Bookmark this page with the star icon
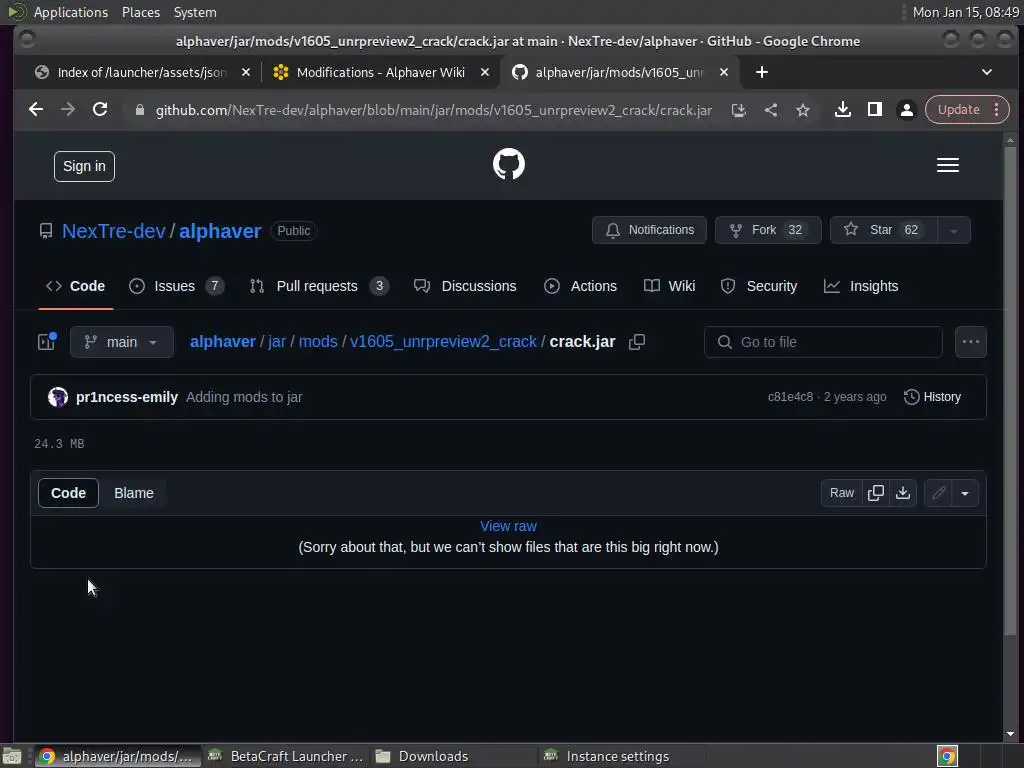 point(803,110)
